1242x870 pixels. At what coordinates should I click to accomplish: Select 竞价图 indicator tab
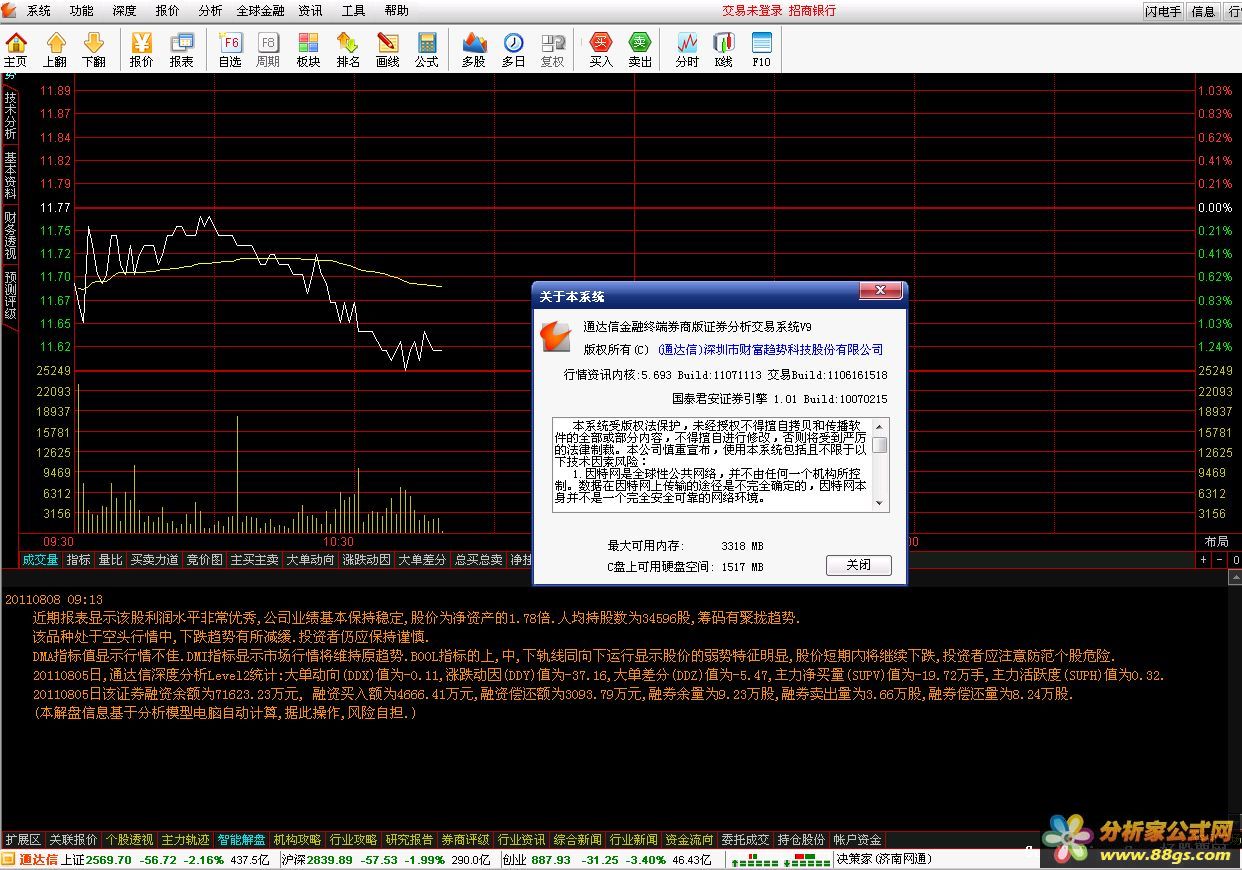pyautogui.click(x=204, y=560)
